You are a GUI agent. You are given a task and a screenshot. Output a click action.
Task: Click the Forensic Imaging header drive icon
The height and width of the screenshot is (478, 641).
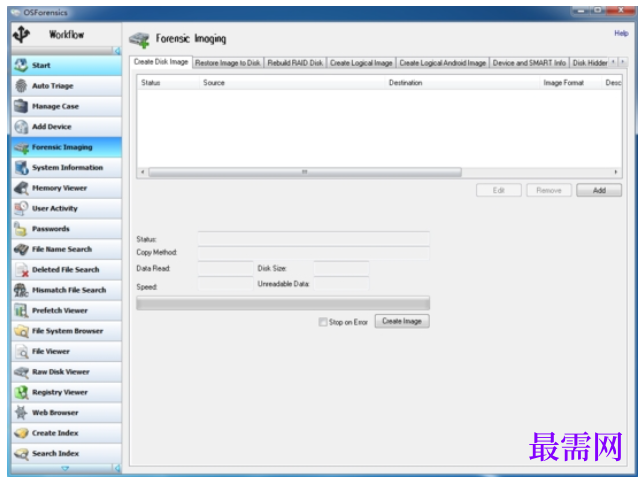(139, 39)
